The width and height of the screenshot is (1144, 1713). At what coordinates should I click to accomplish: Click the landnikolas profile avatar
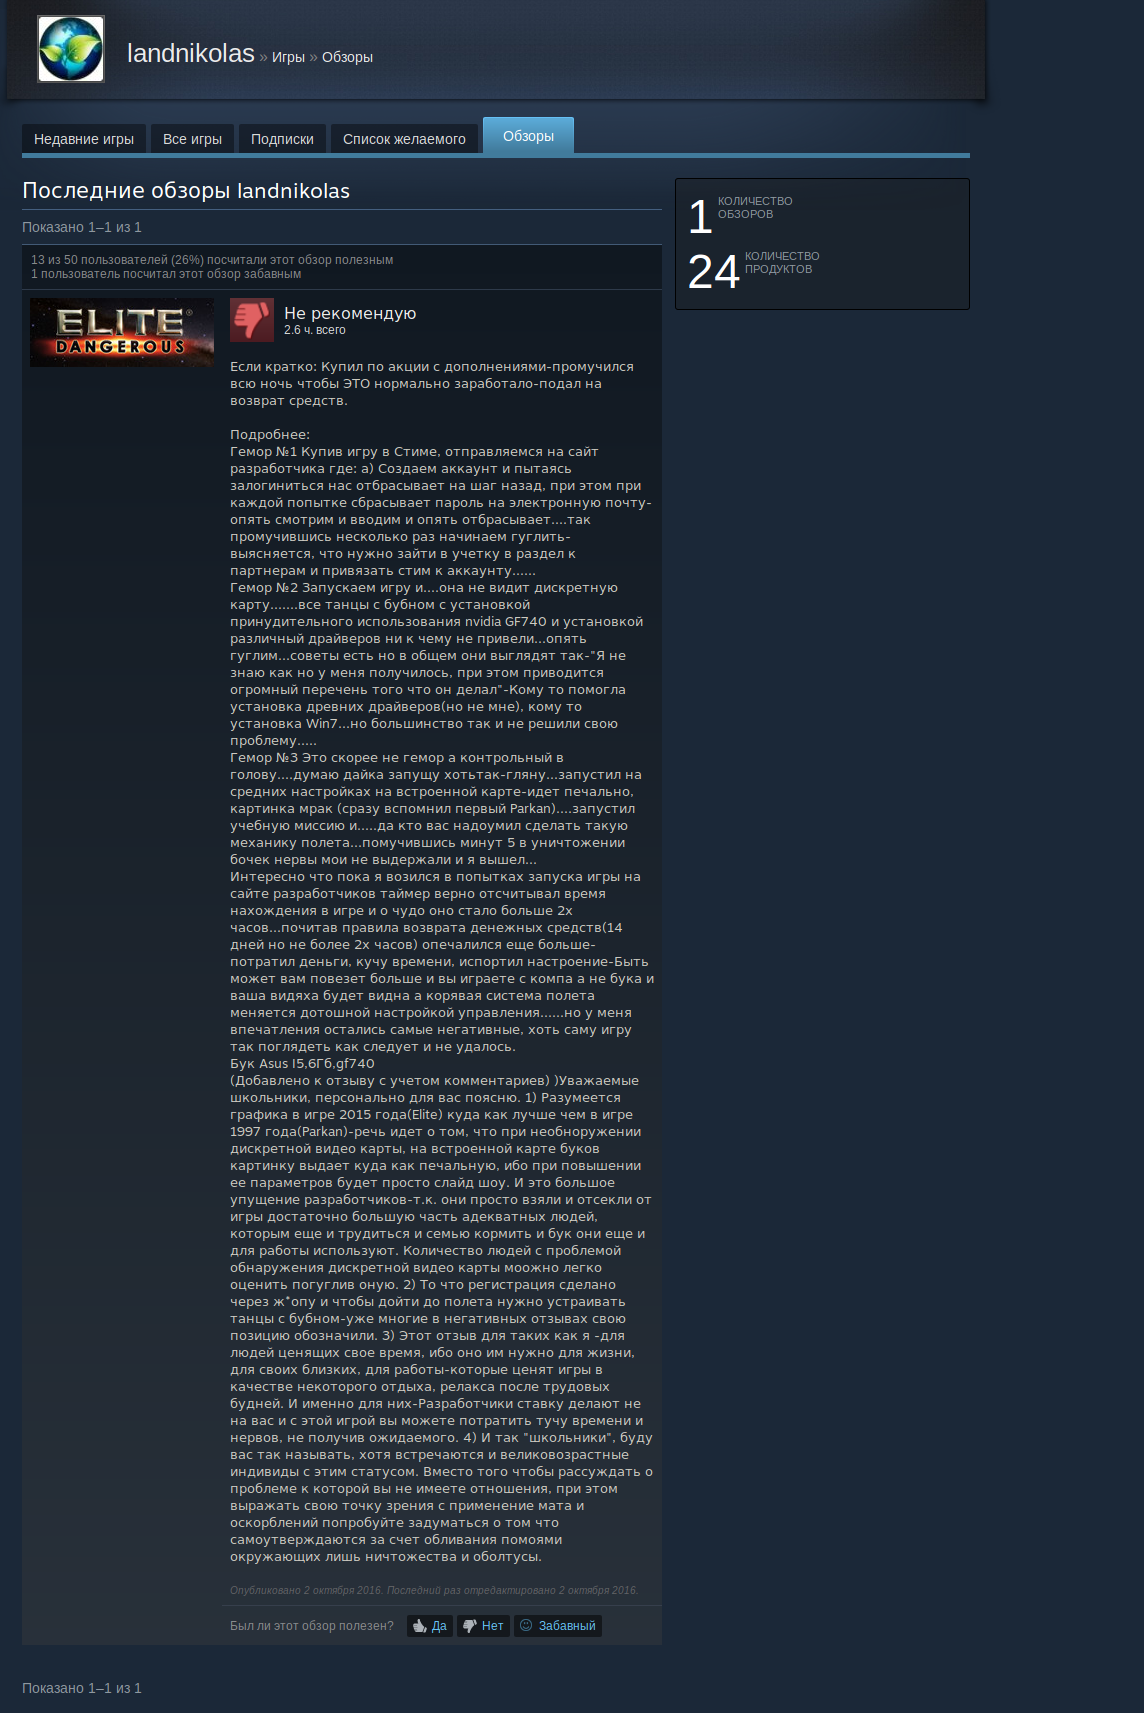pyautogui.click(x=71, y=49)
